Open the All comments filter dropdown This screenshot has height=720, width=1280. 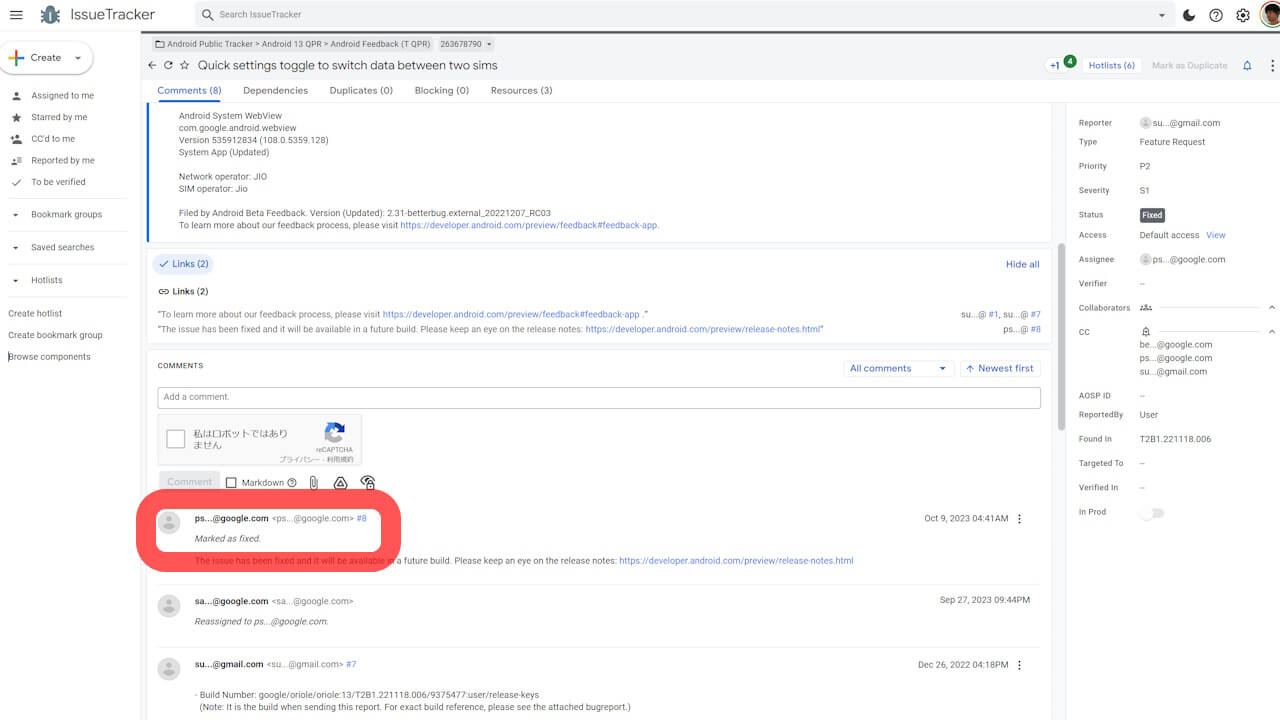coord(897,369)
